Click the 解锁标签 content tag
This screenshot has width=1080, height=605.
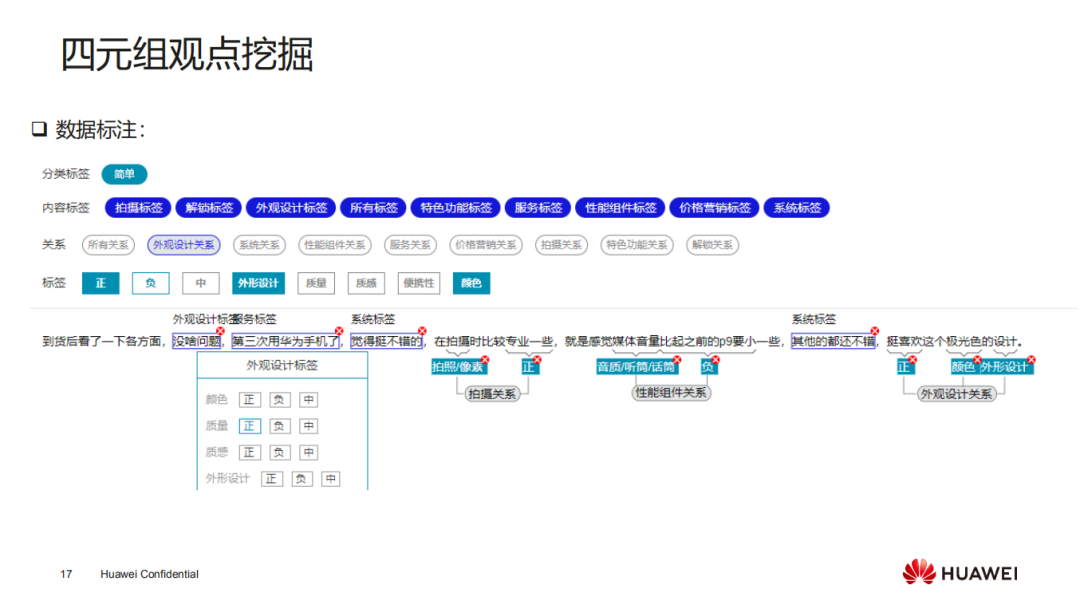pos(209,208)
